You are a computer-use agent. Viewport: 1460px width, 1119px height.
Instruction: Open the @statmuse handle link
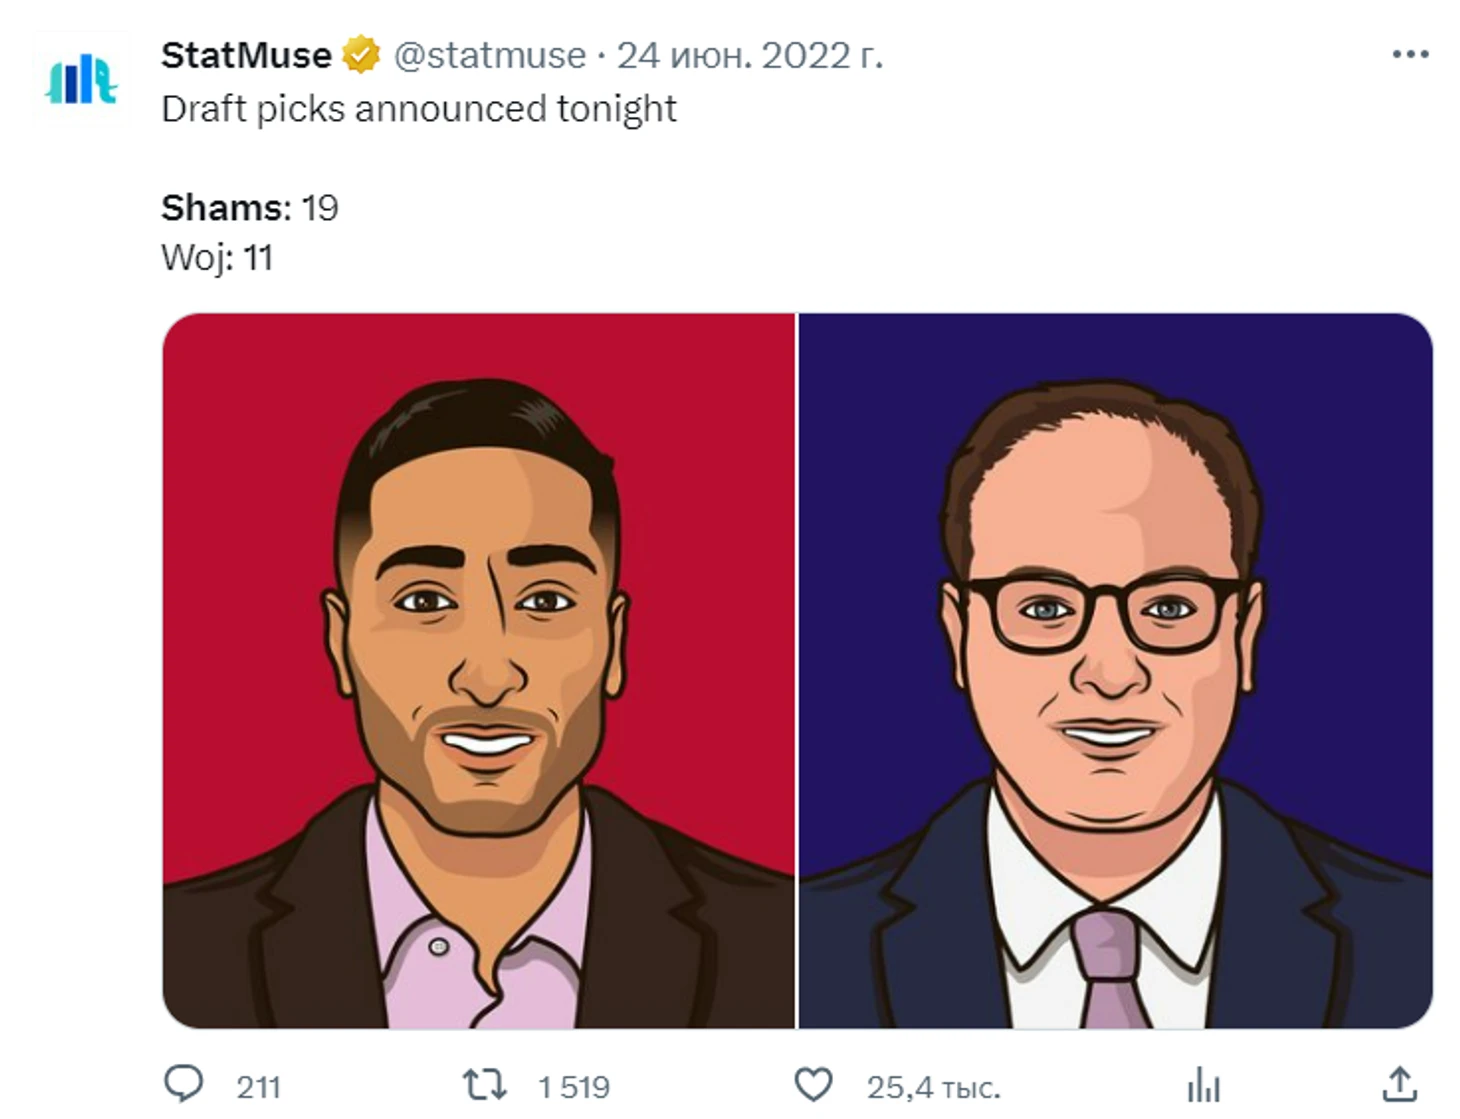pyautogui.click(x=489, y=55)
